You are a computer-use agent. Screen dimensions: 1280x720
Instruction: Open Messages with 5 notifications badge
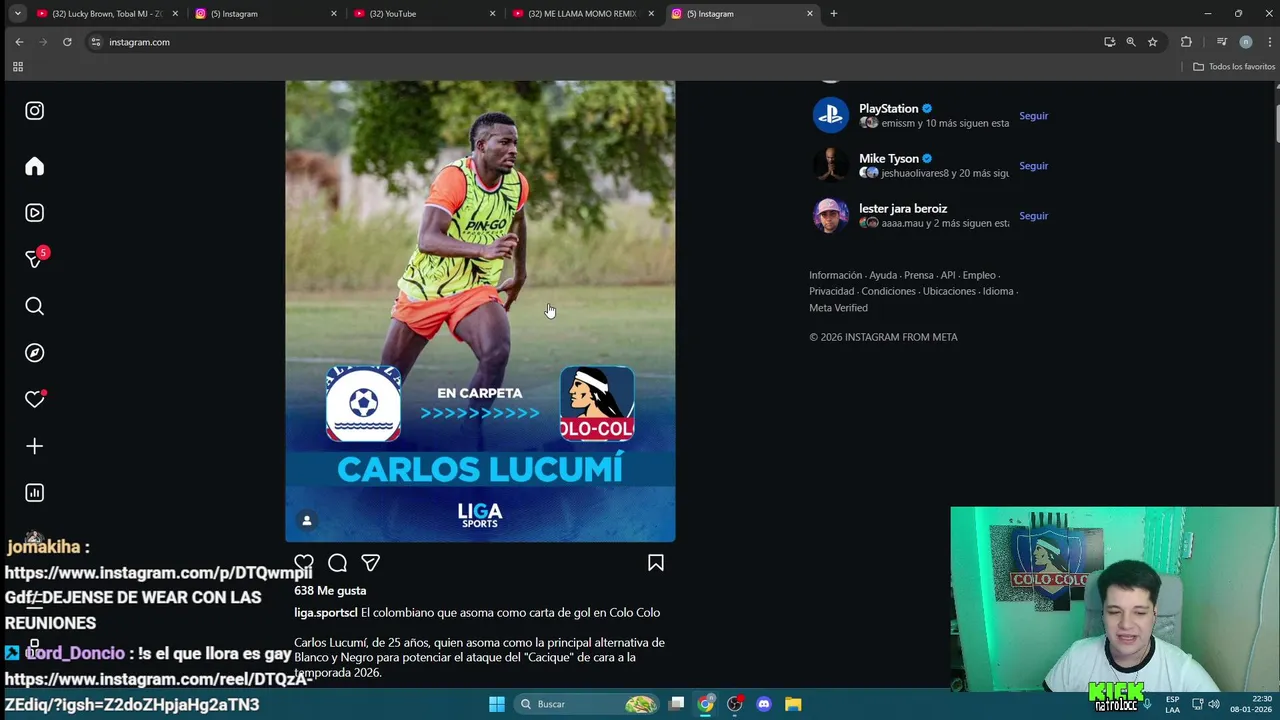click(x=36, y=258)
